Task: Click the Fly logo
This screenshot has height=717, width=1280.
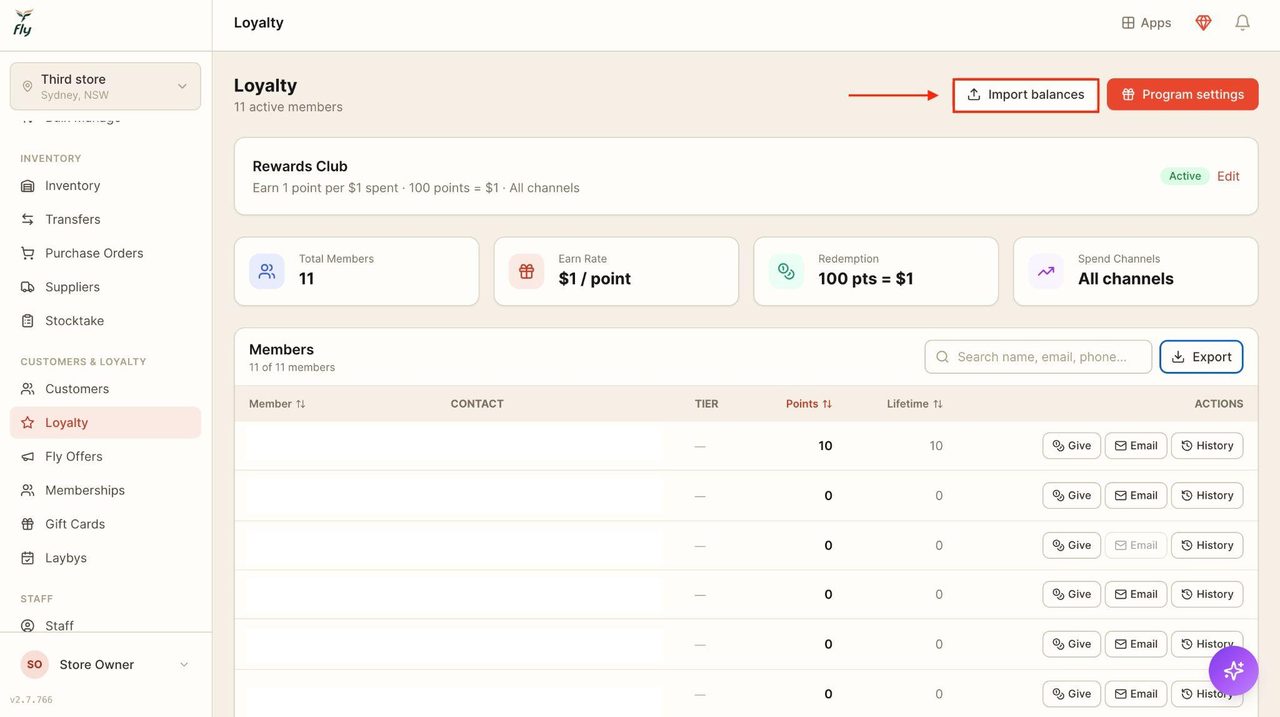Action: point(23,23)
